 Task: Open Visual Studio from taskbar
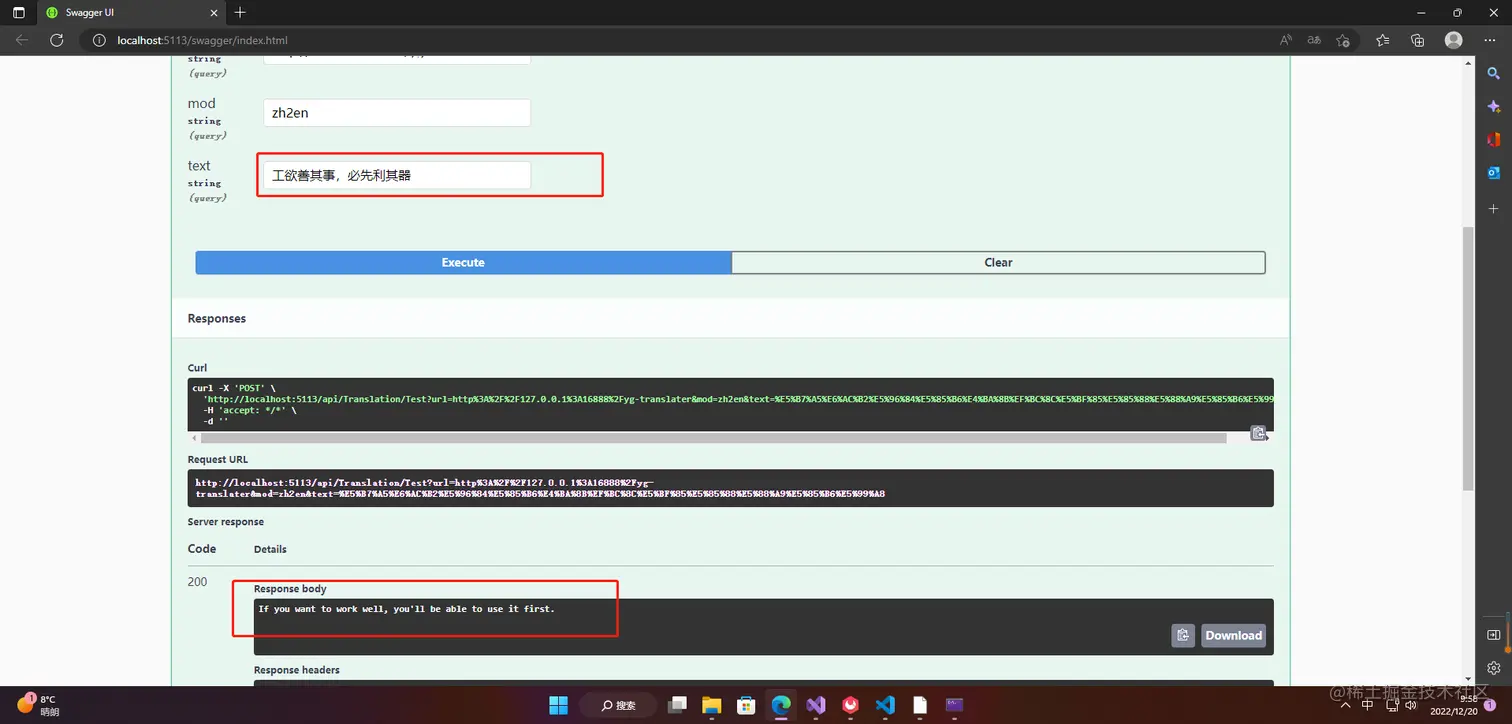(816, 705)
